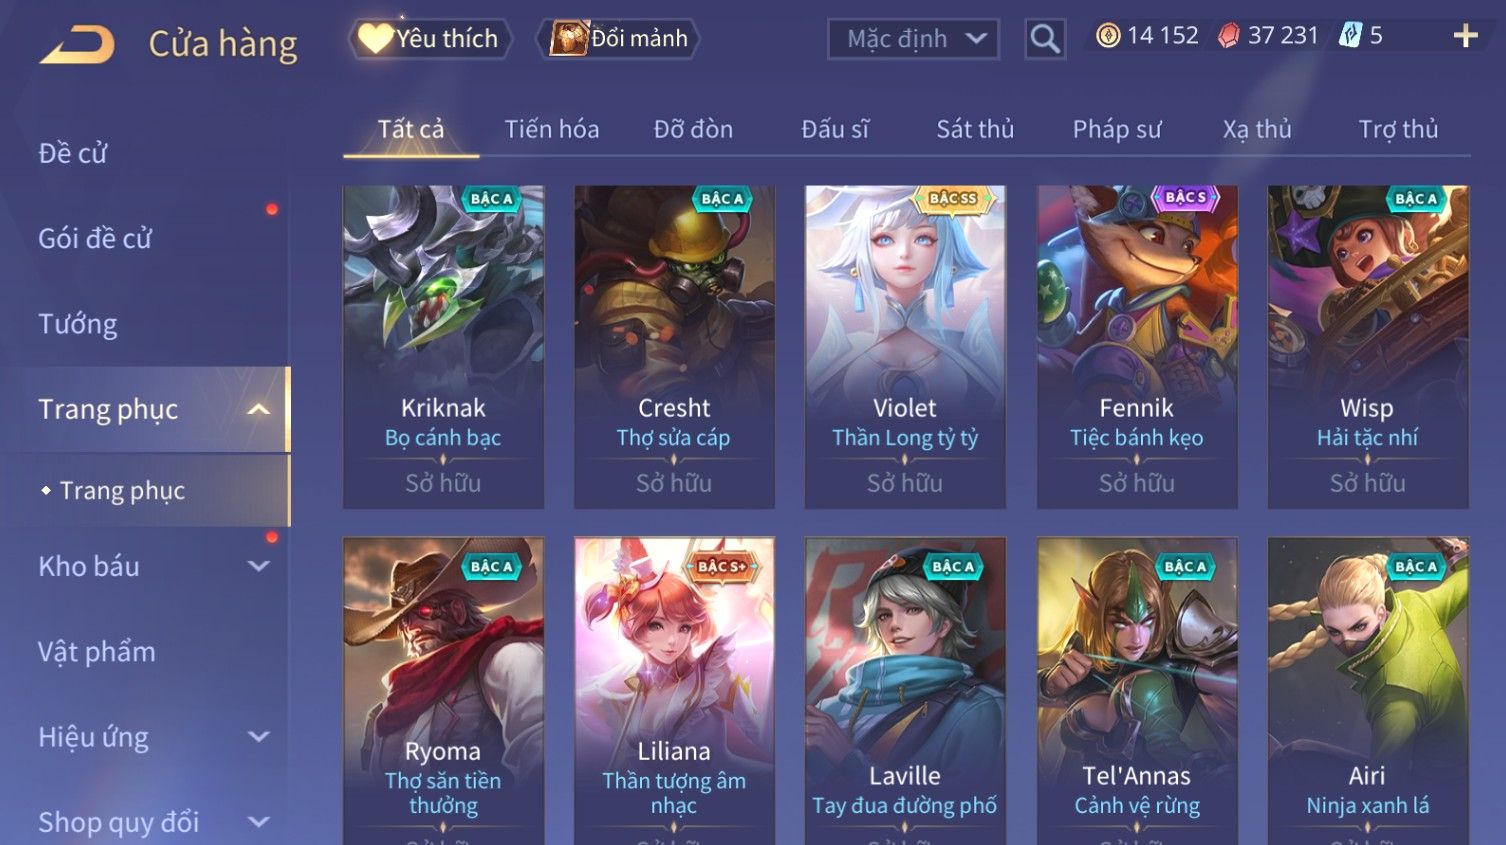Open Đổi mảnh fragment exchange icon
The image size is (1506, 845).
pyautogui.click(x=618, y=39)
